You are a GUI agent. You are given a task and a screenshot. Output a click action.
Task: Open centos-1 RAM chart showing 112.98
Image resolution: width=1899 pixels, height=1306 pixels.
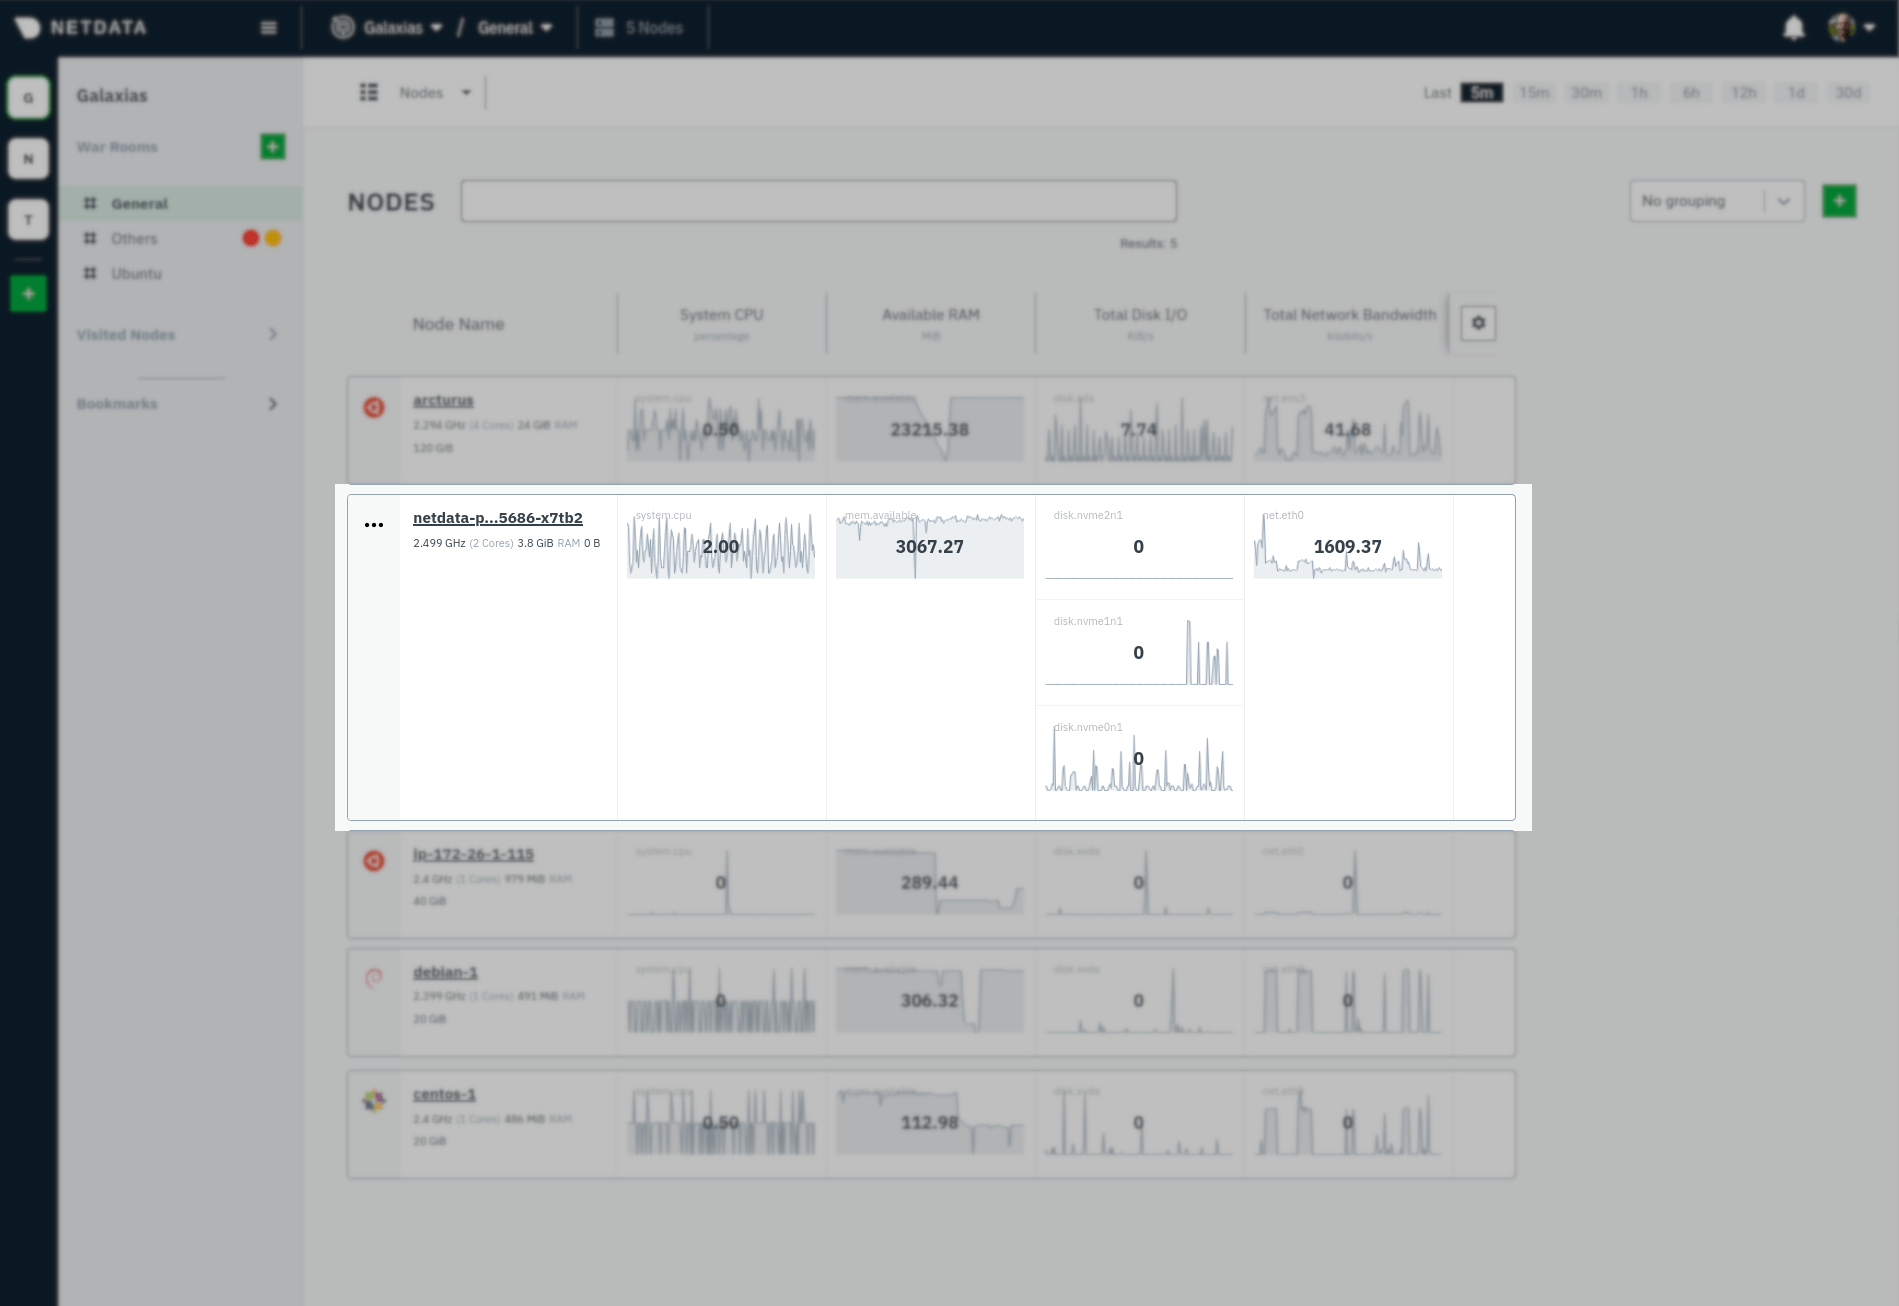[x=930, y=1122]
